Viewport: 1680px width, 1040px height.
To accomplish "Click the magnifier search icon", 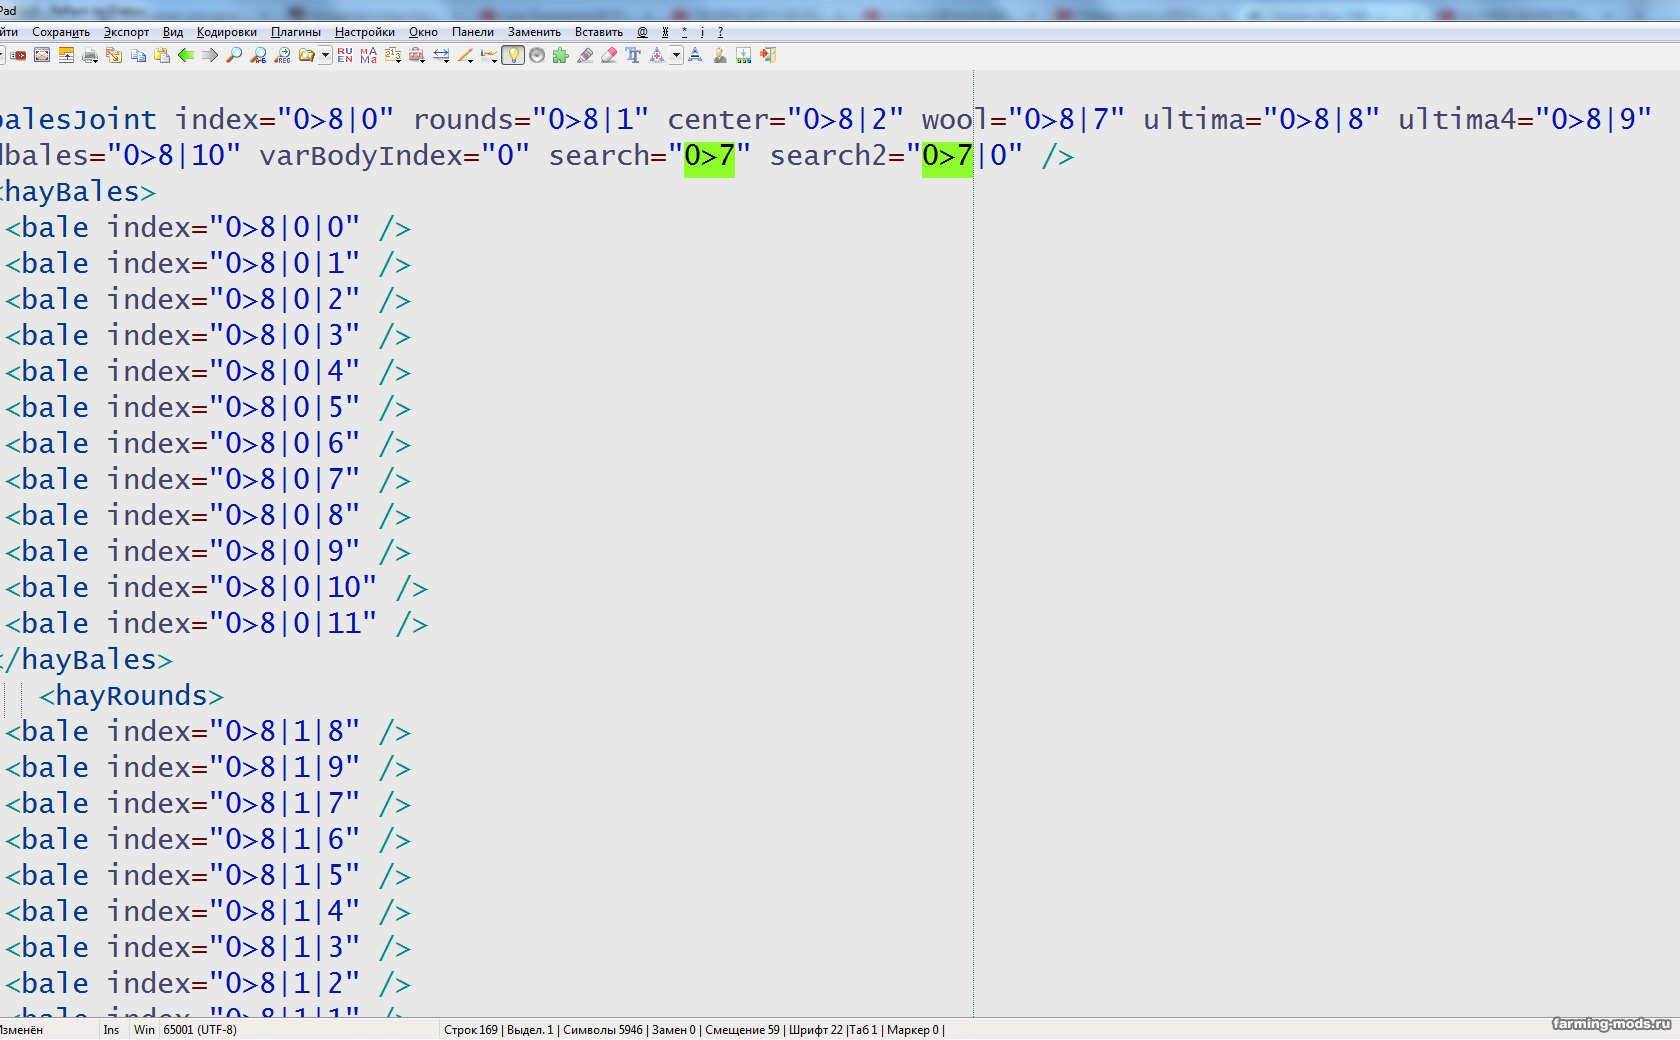I will tap(234, 55).
